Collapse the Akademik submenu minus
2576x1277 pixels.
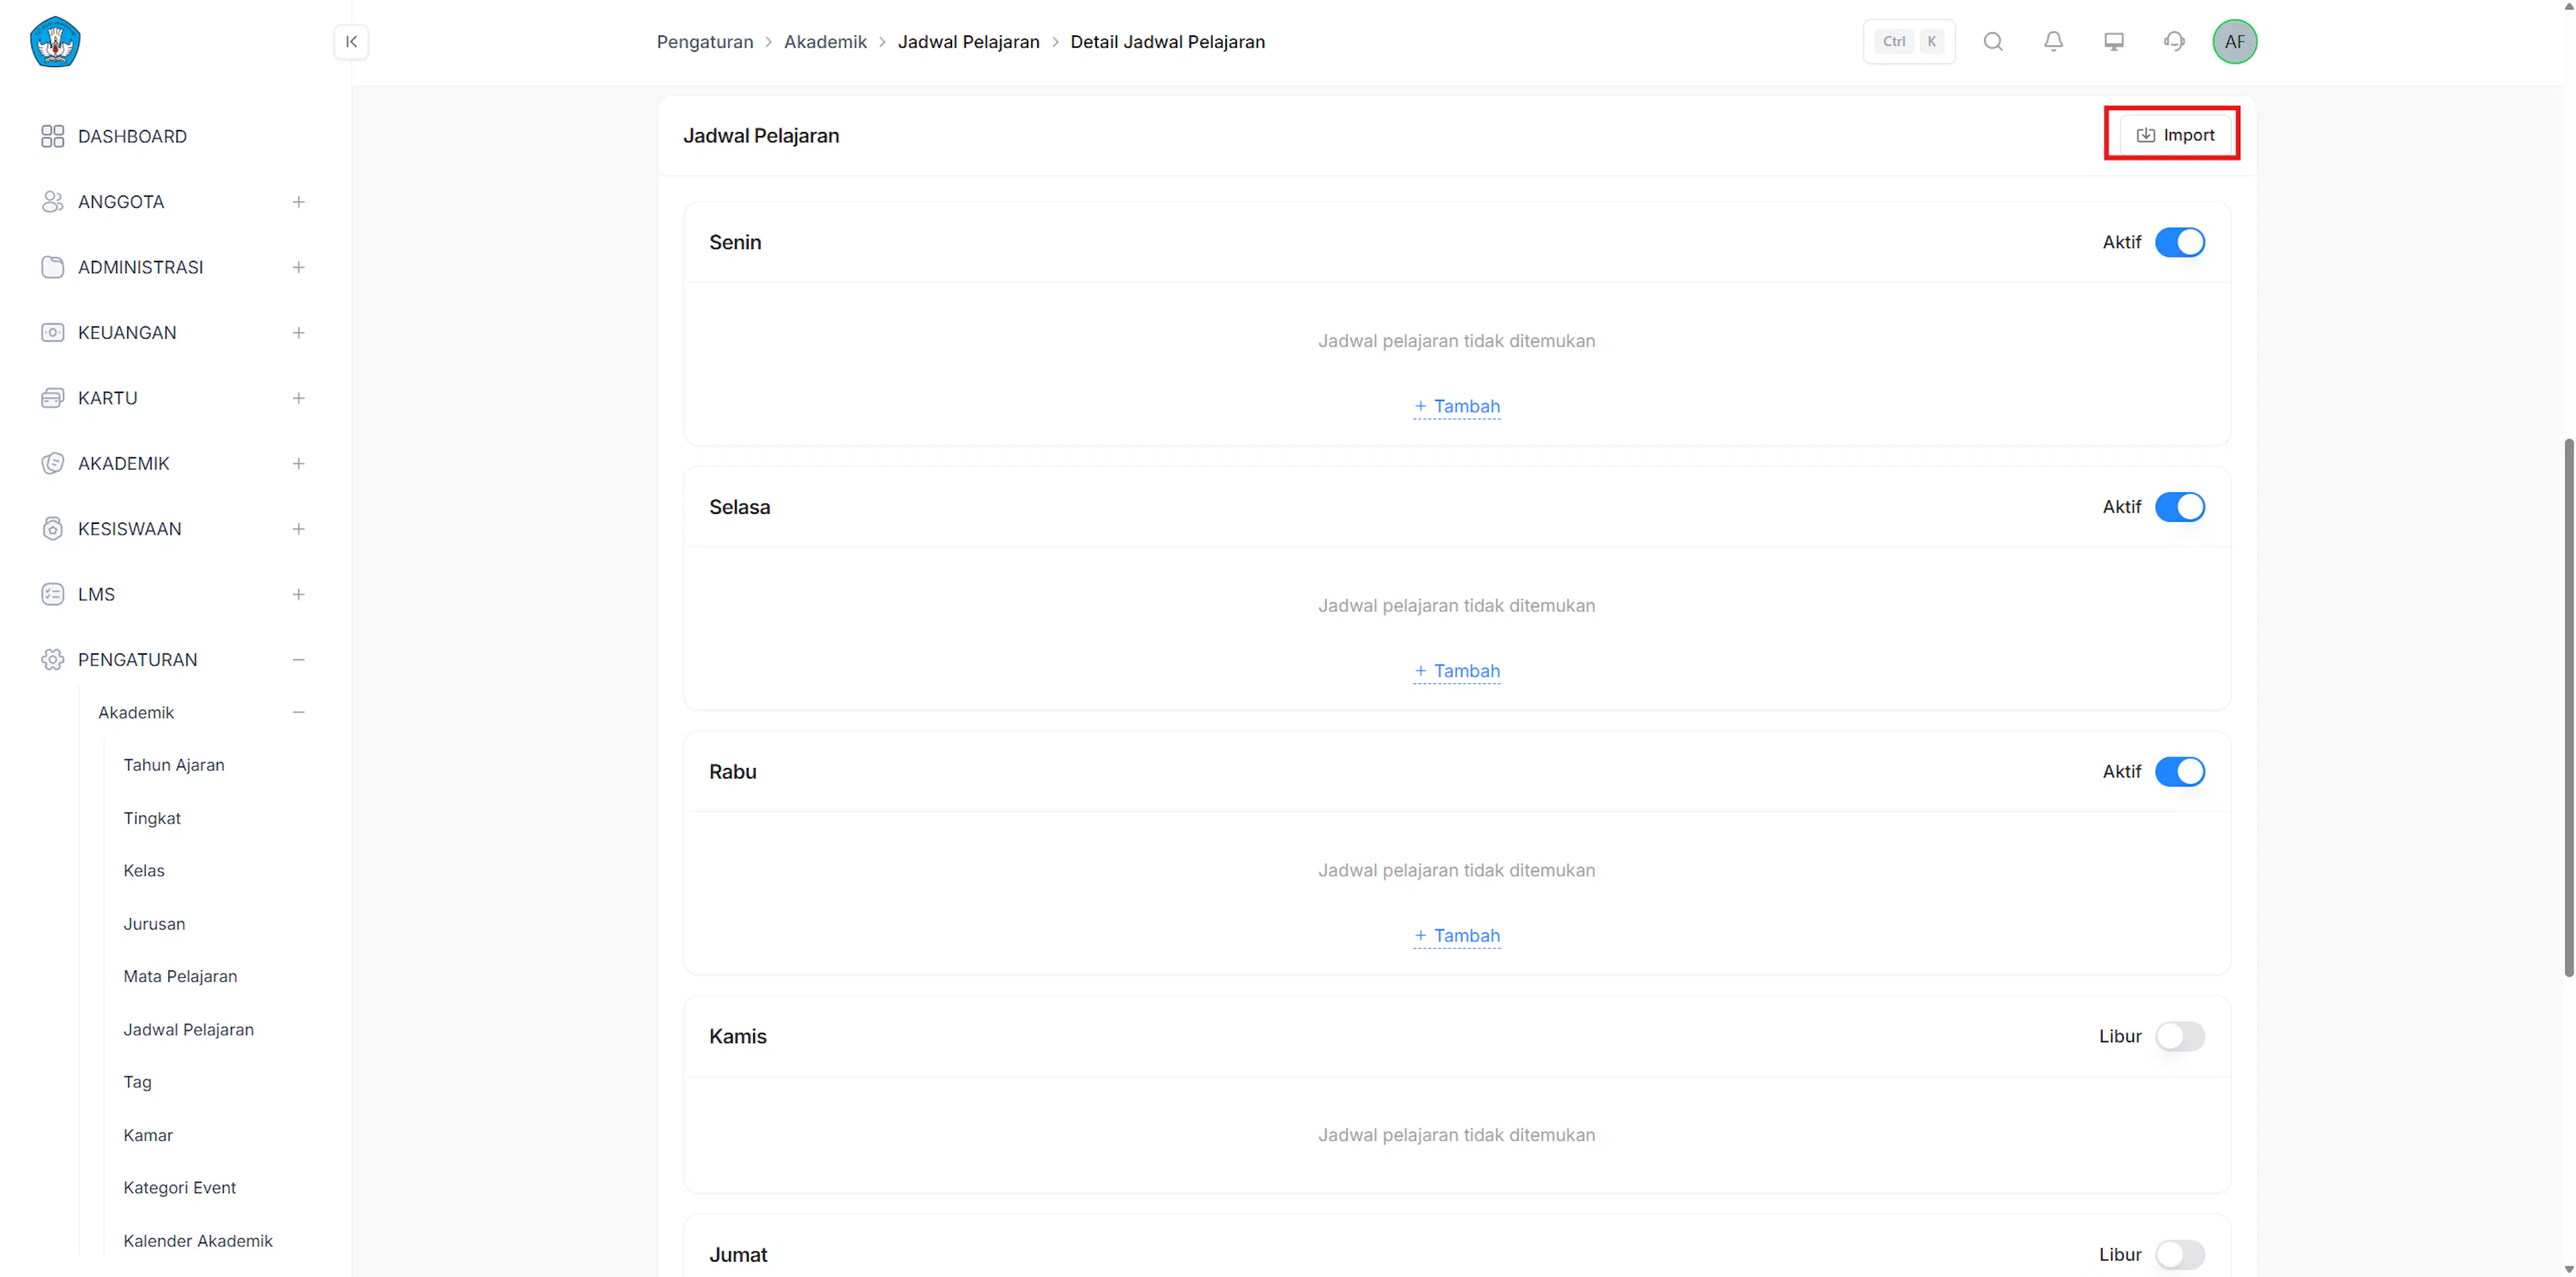[298, 712]
